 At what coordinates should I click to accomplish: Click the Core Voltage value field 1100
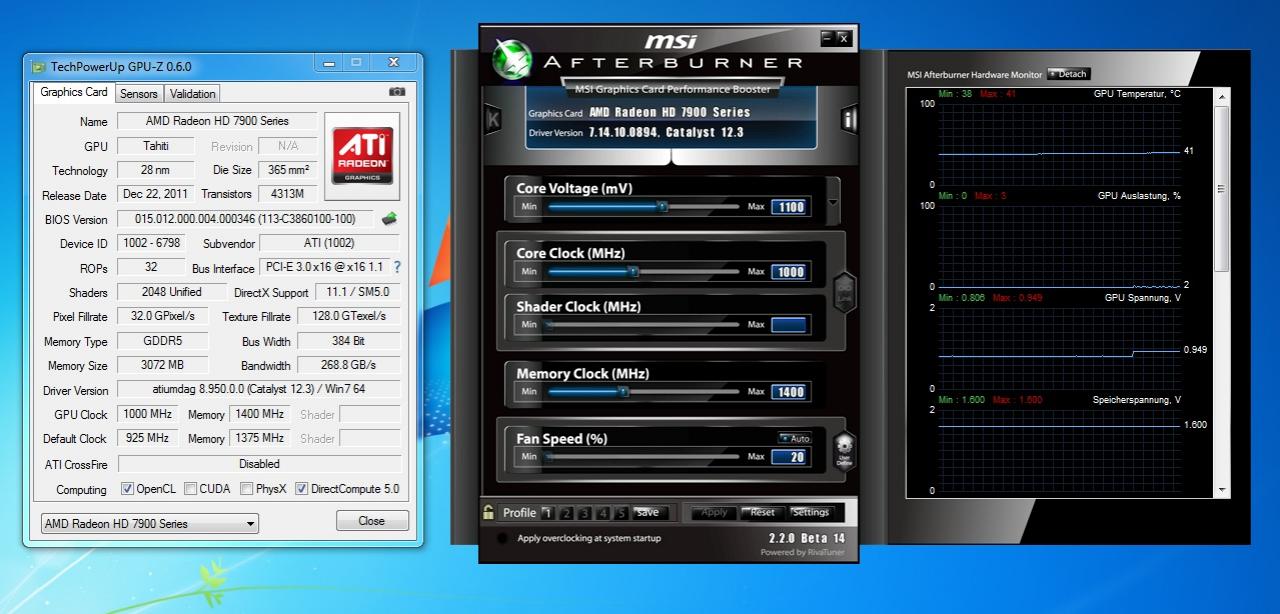point(789,207)
